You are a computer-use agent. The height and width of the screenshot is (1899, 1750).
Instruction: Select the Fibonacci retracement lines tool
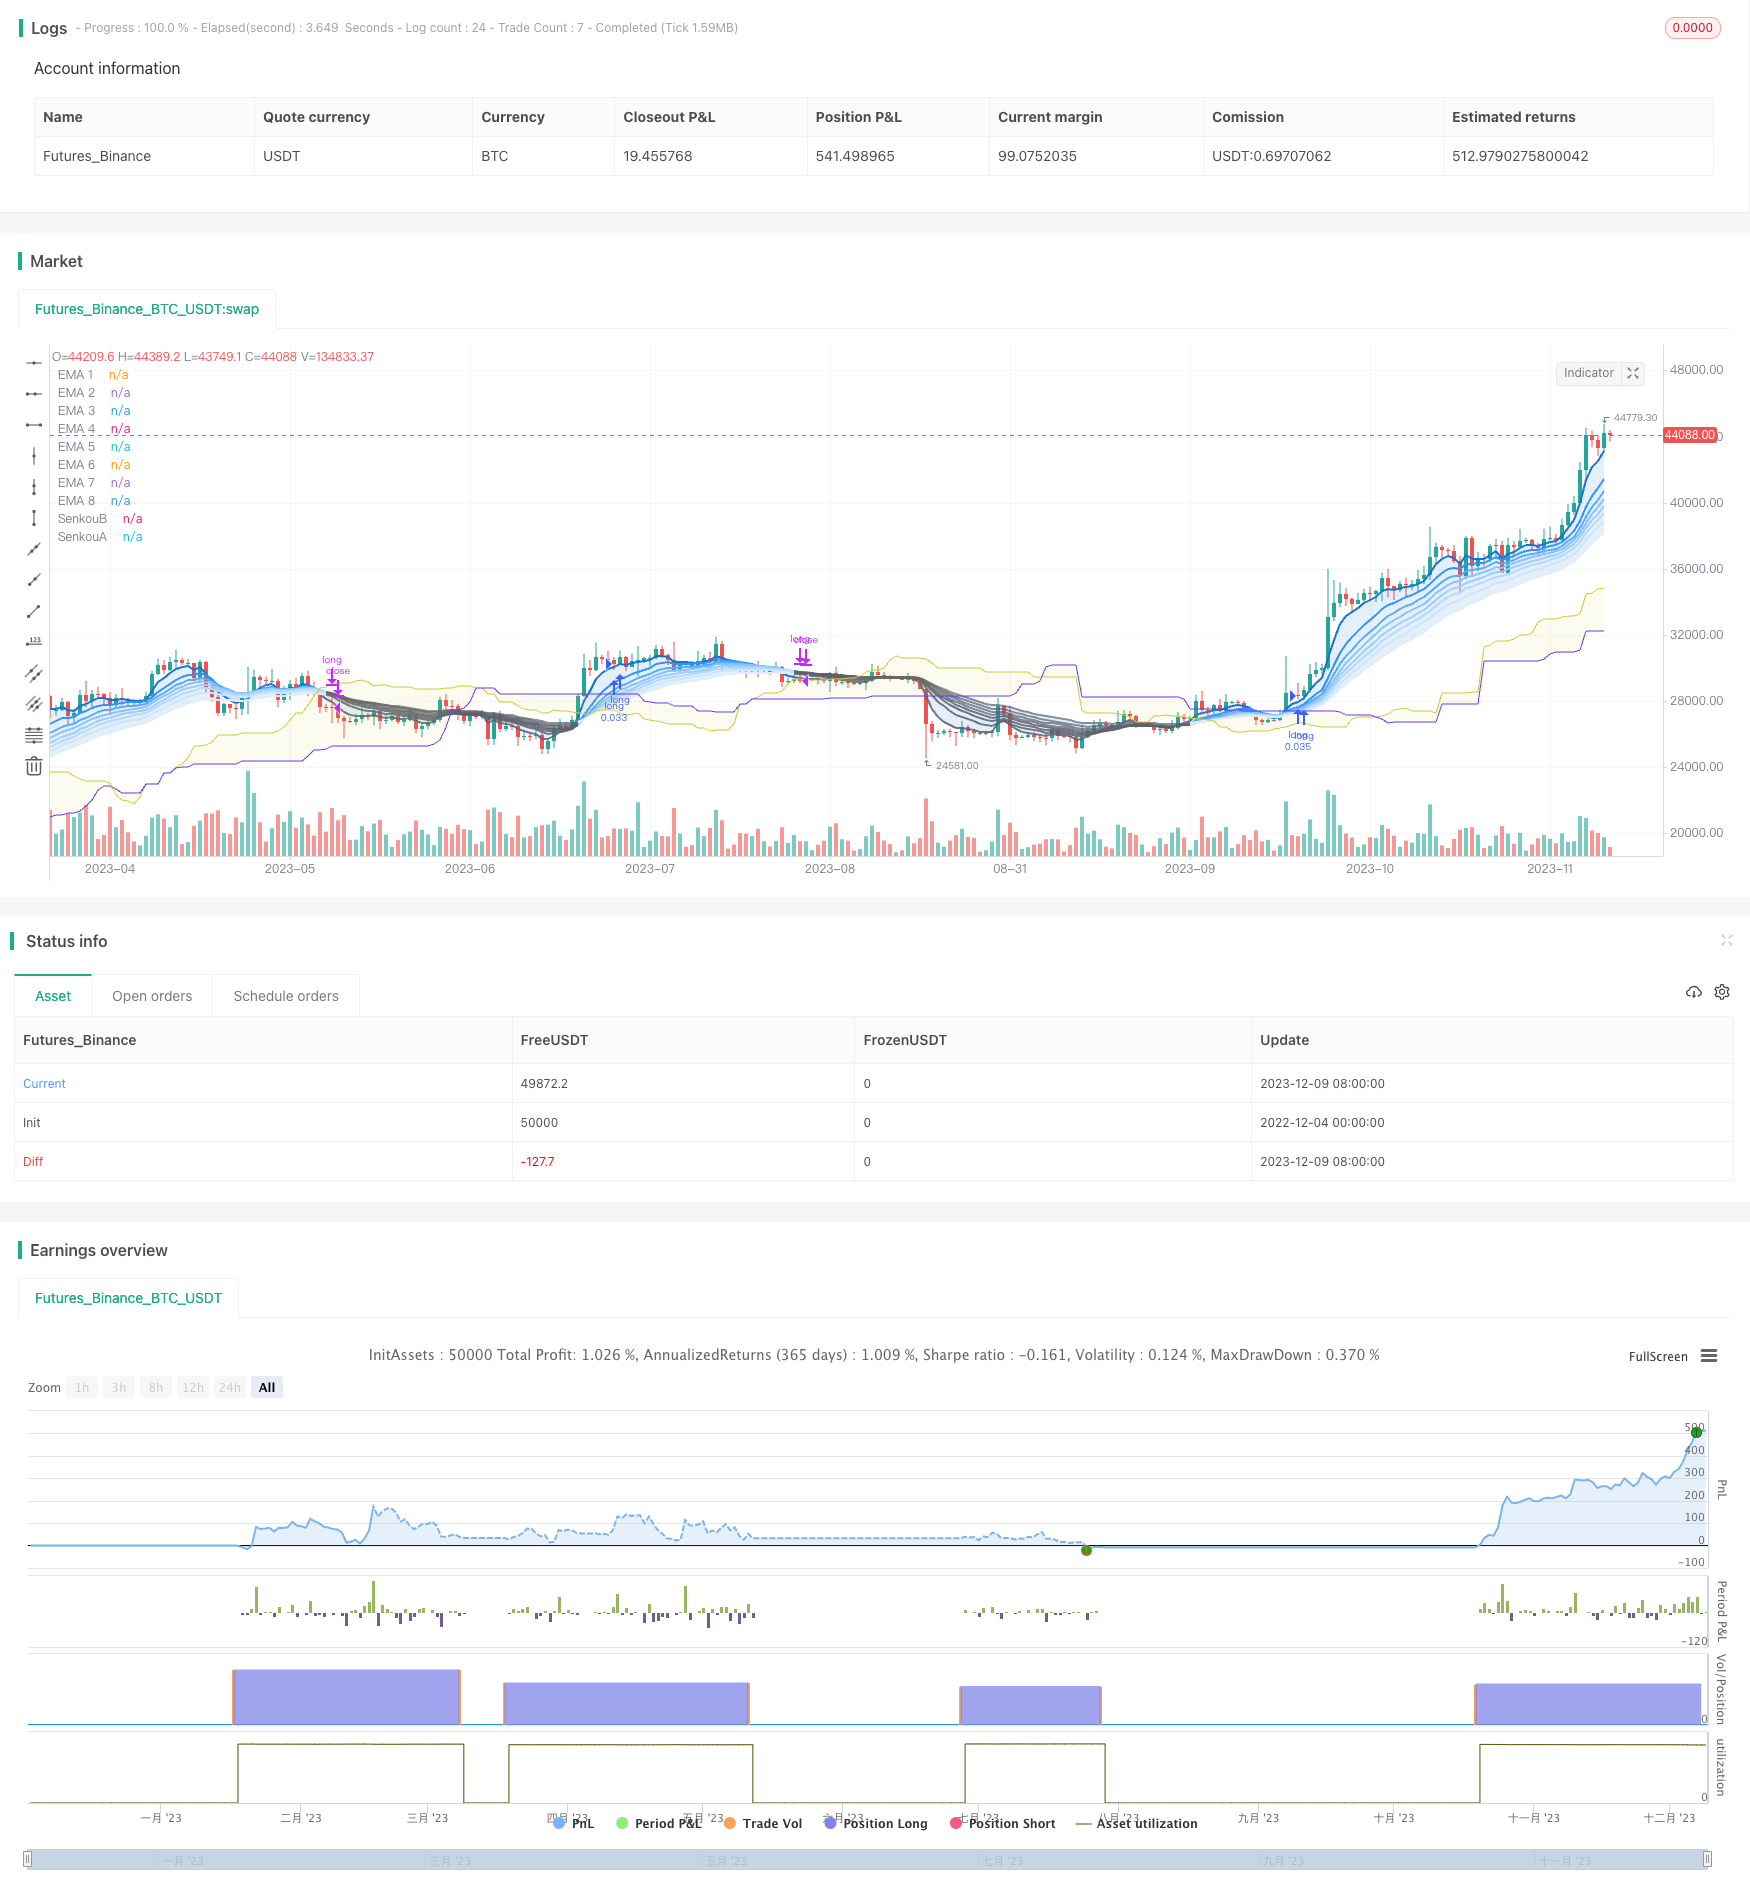[x=34, y=735]
